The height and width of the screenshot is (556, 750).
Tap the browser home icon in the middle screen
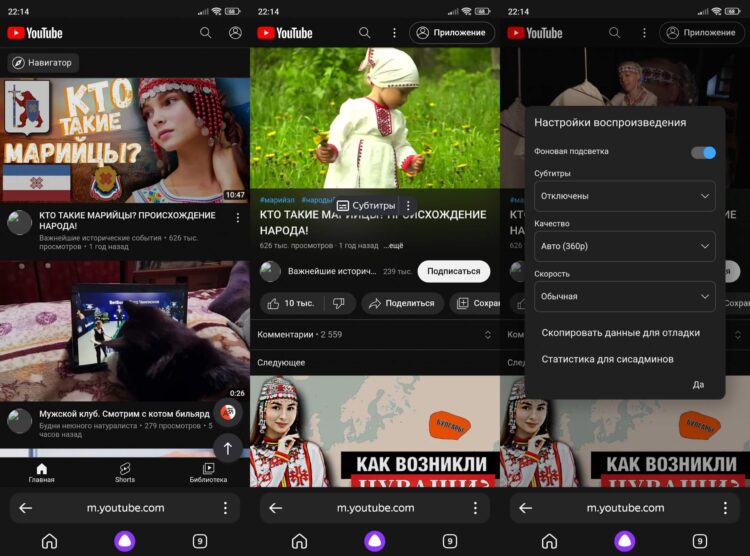tap(299, 541)
